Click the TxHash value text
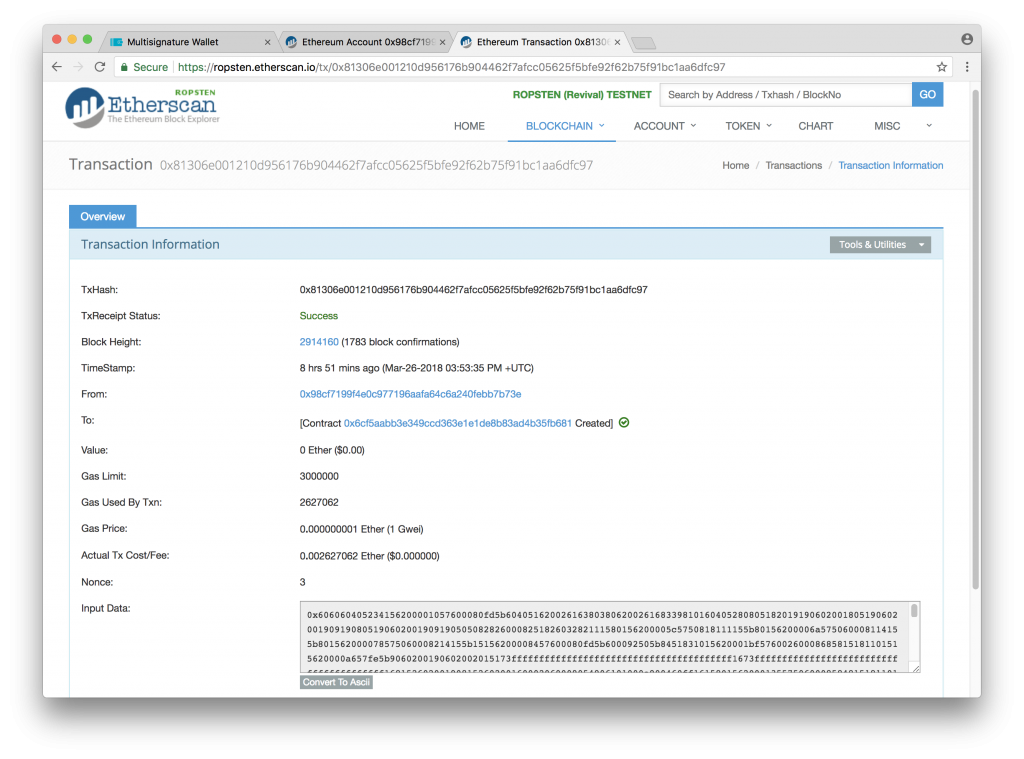Viewport: 1024px width, 759px height. [x=473, y=289]
